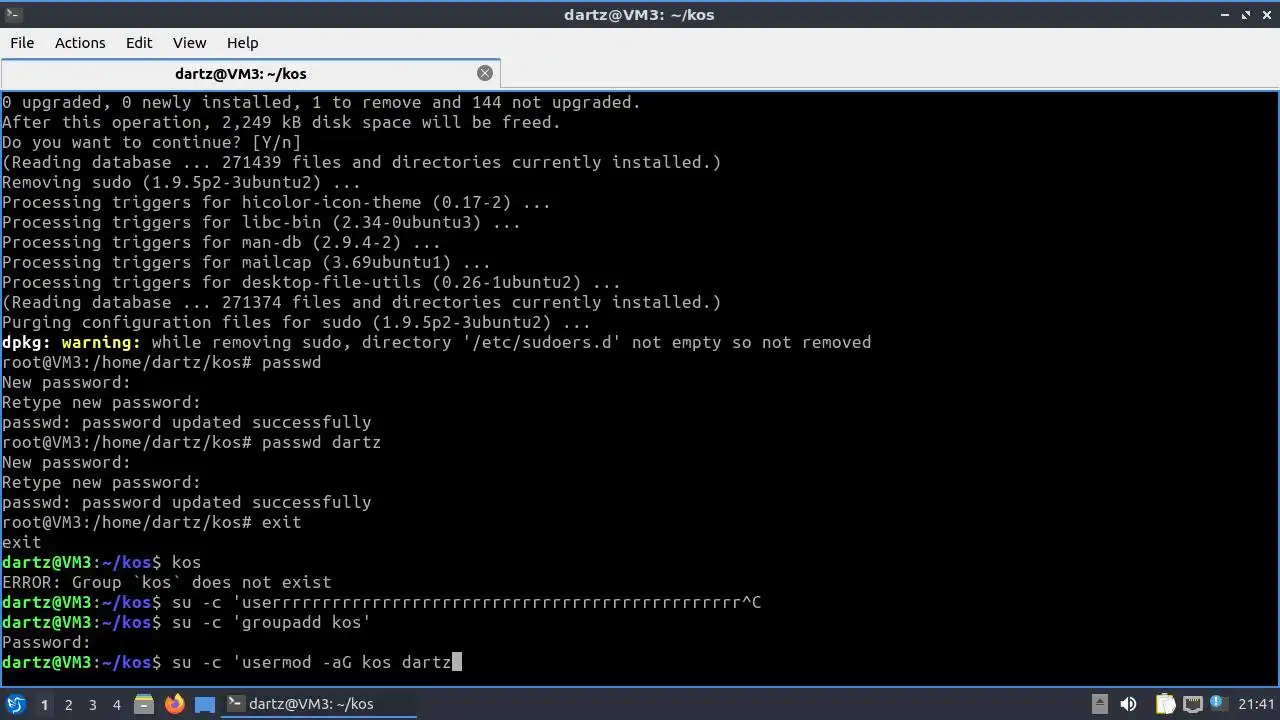Image resolution: width=1280 pixels, height=720 pixels.
Task: Switch to workspace 3 in pager
Action: click(92, 704)
